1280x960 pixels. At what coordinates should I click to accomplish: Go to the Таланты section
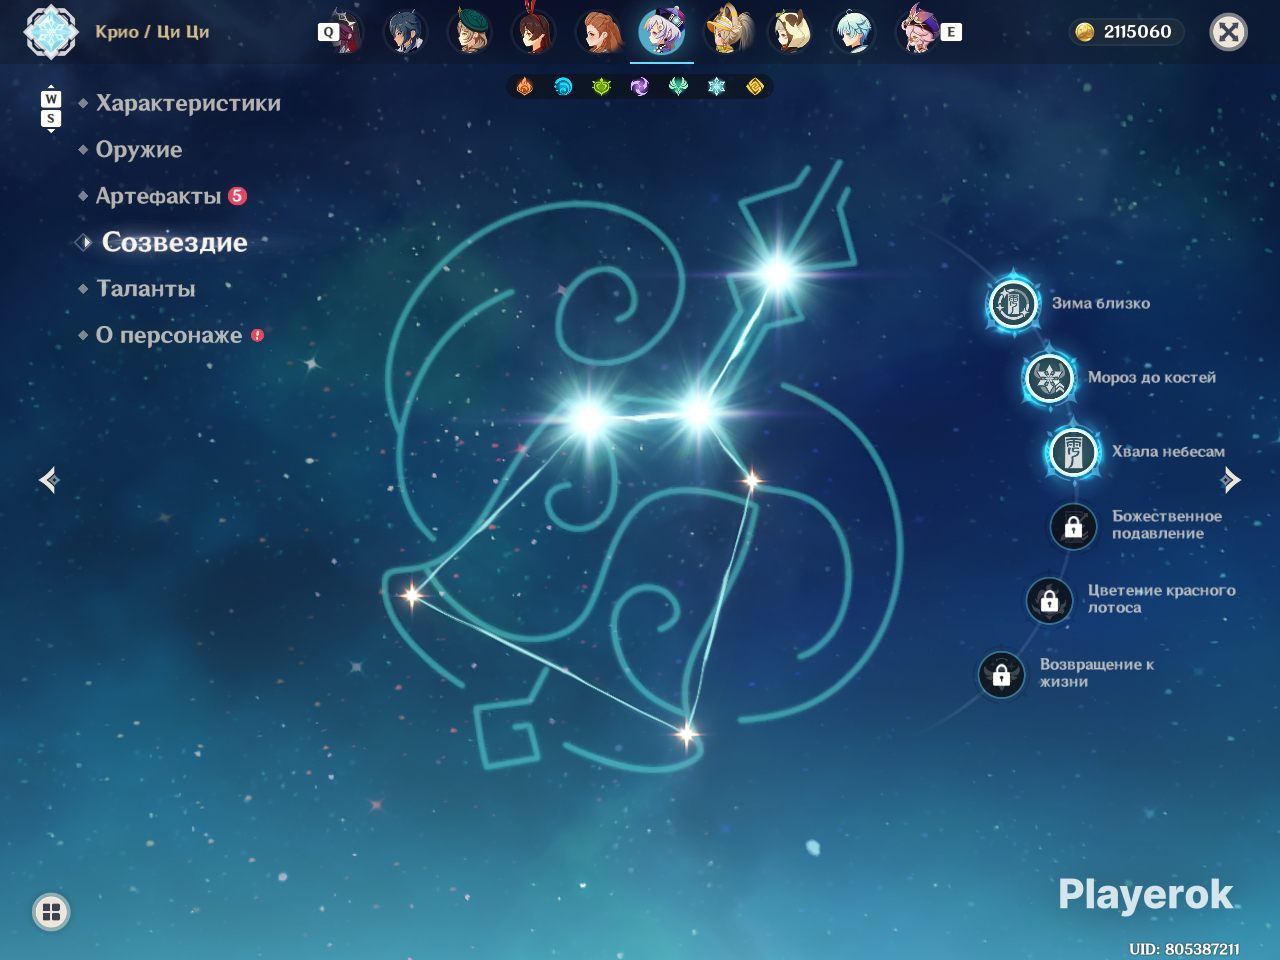point(146,289)
